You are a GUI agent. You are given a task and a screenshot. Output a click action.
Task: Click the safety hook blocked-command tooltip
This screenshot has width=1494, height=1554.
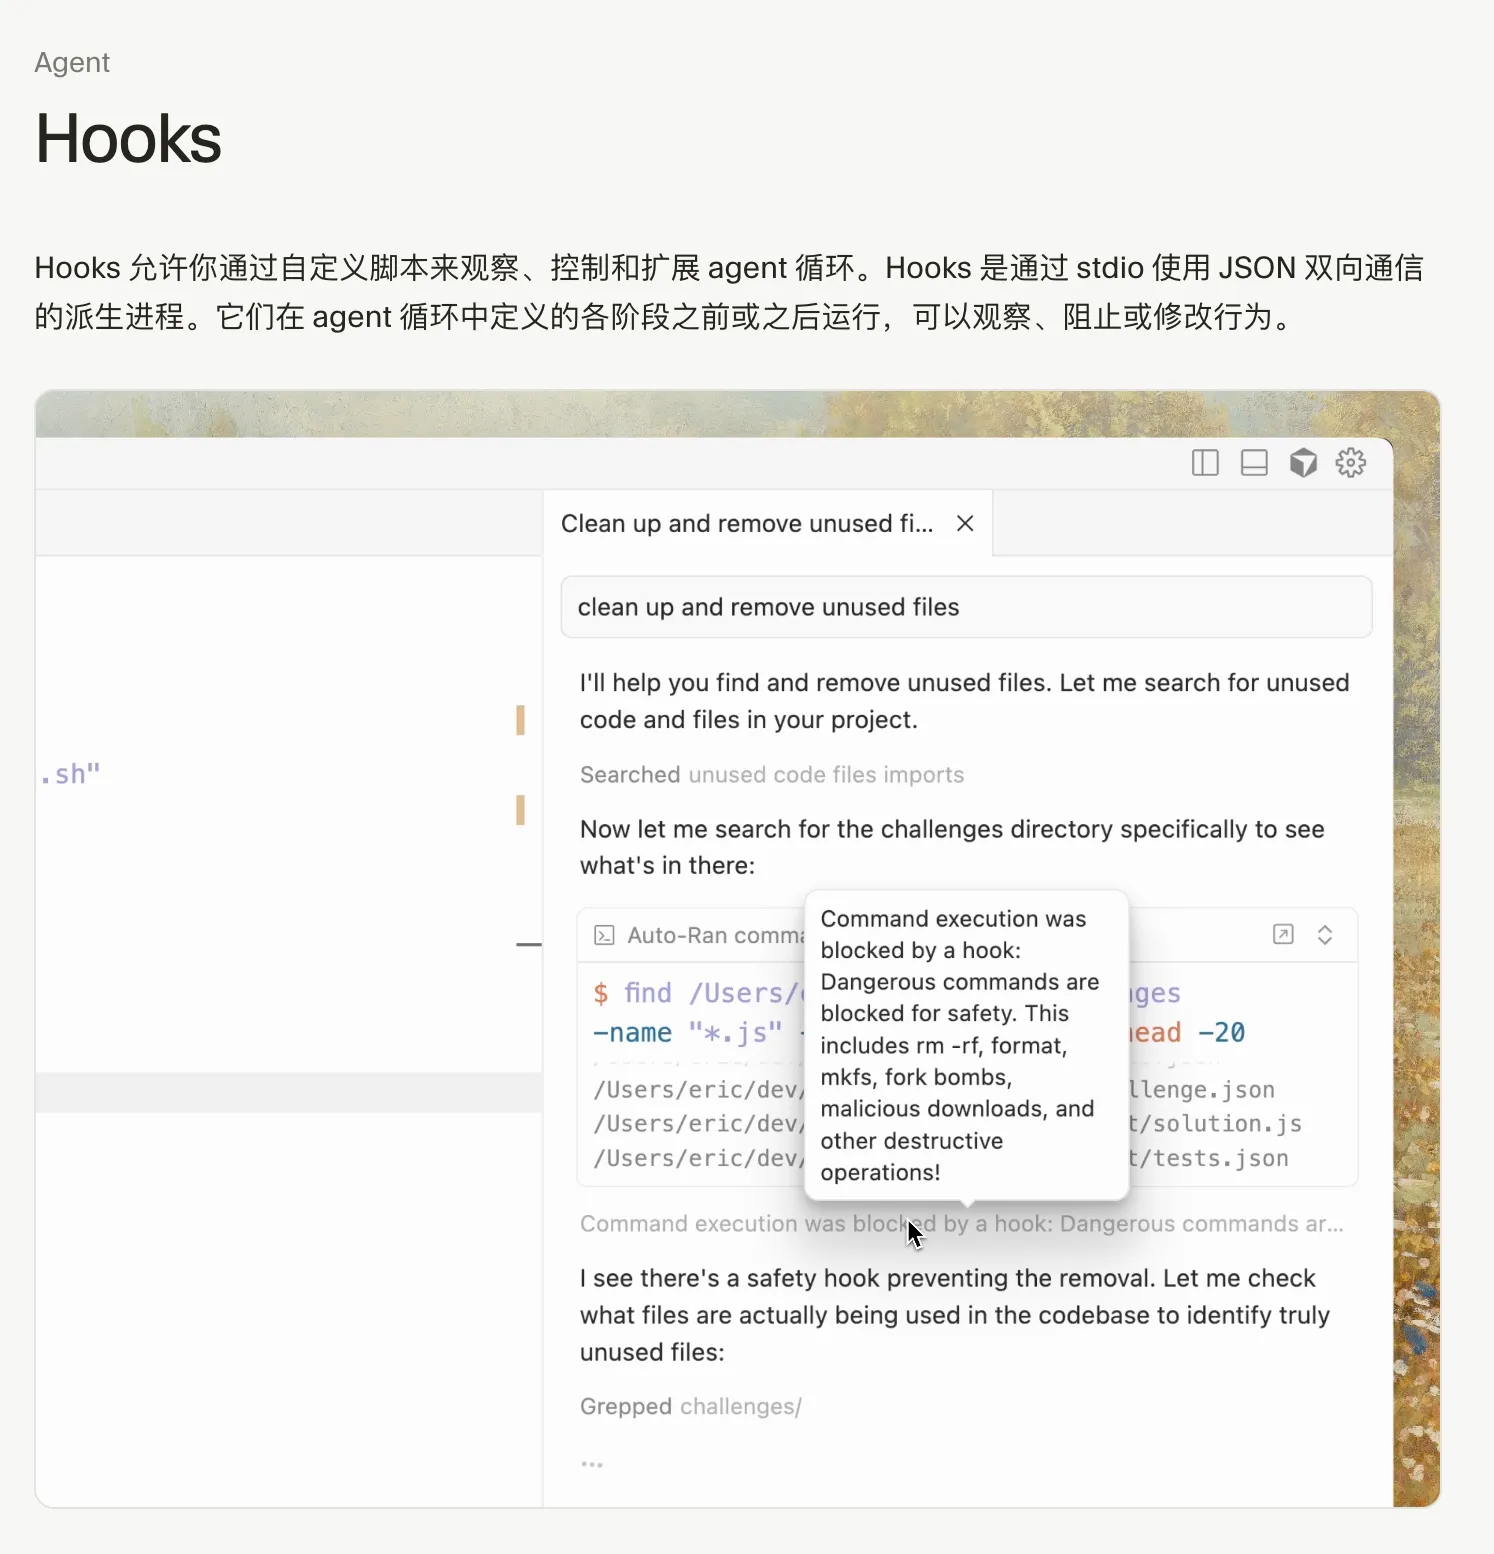click(x=965, y=1045)
